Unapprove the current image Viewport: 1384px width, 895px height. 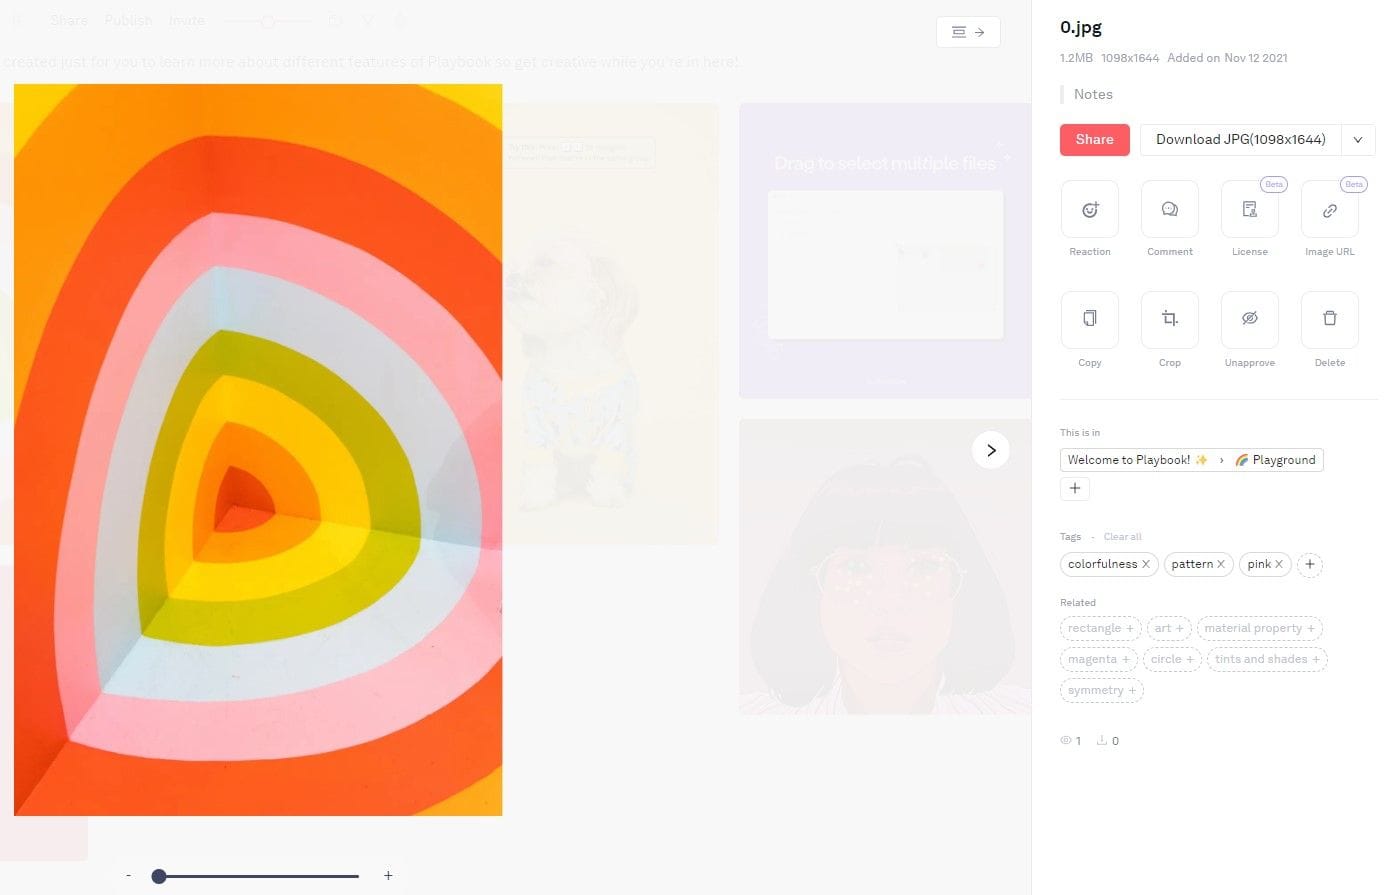[1249, 318]
